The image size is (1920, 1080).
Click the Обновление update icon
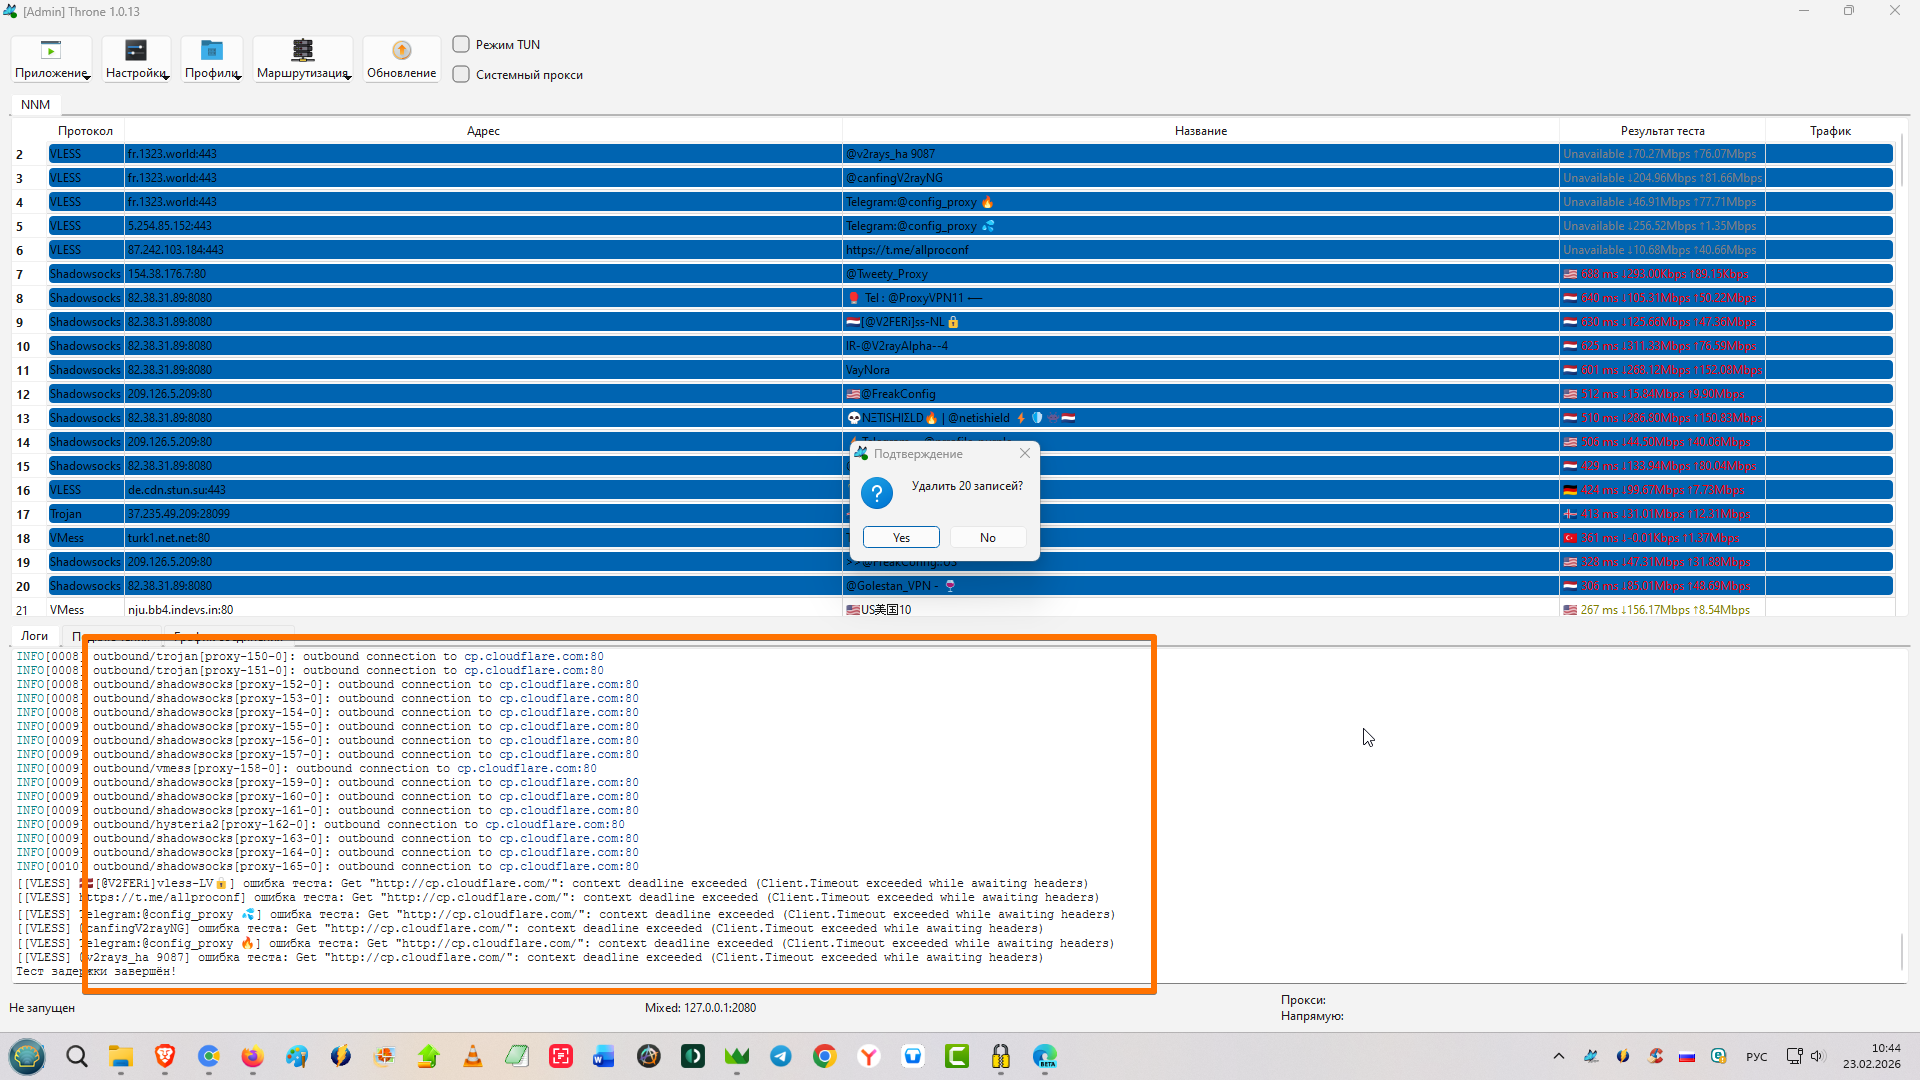coord(401,50)
